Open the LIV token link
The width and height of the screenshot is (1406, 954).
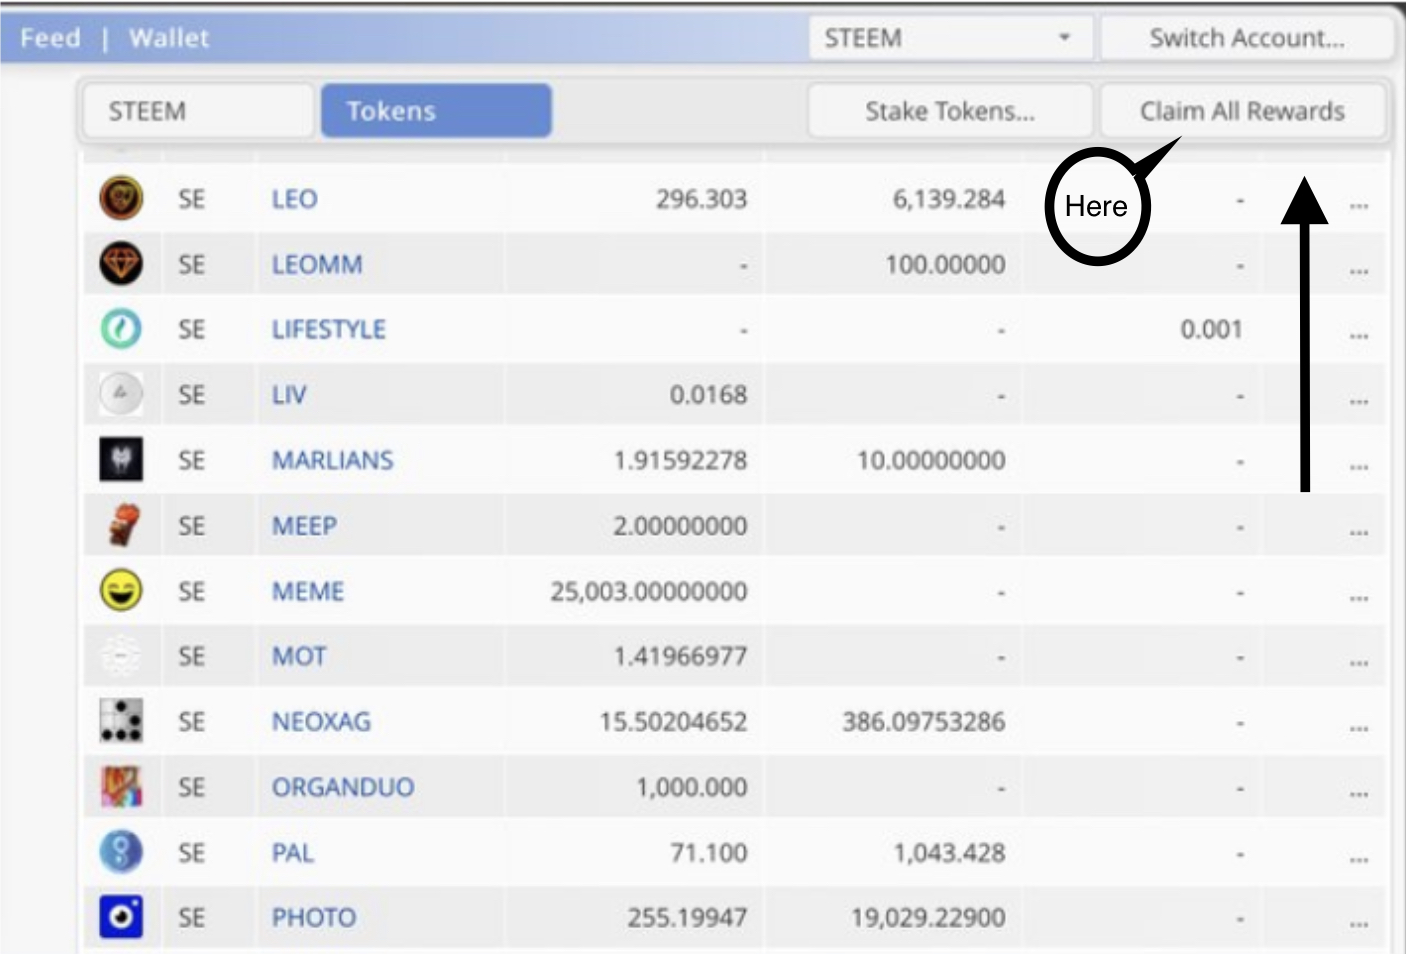(x=289, y=394)
